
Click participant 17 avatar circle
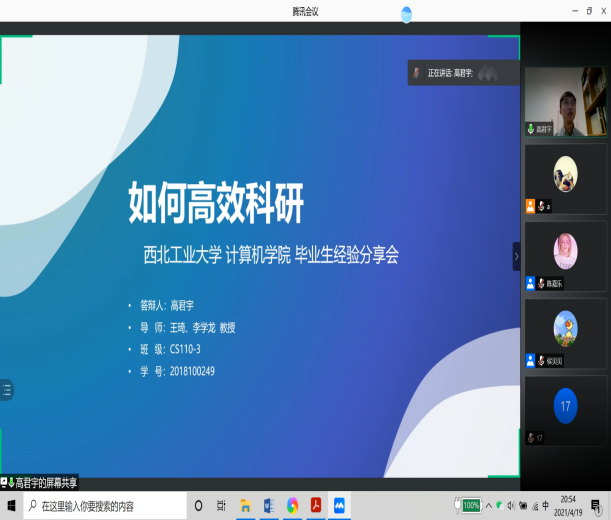coord(565,405)
